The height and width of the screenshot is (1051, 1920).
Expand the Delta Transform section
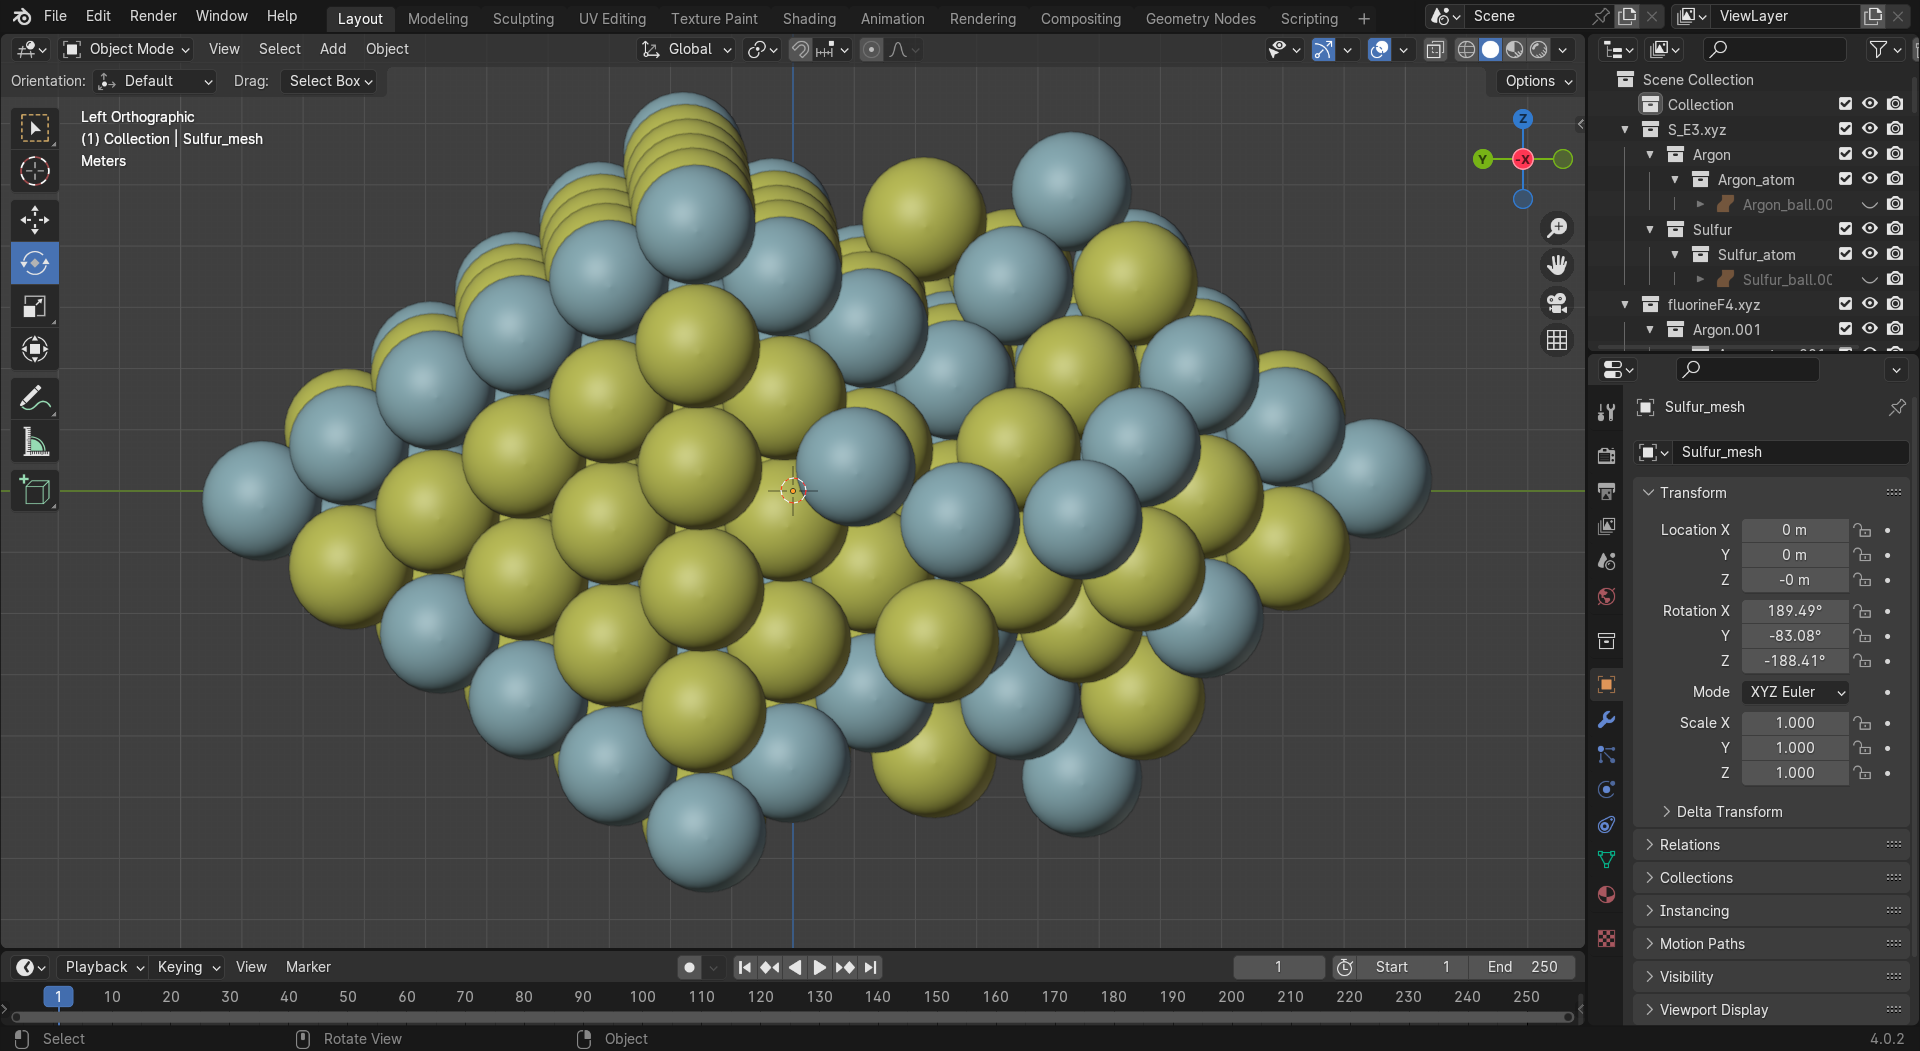(1728, 812)
